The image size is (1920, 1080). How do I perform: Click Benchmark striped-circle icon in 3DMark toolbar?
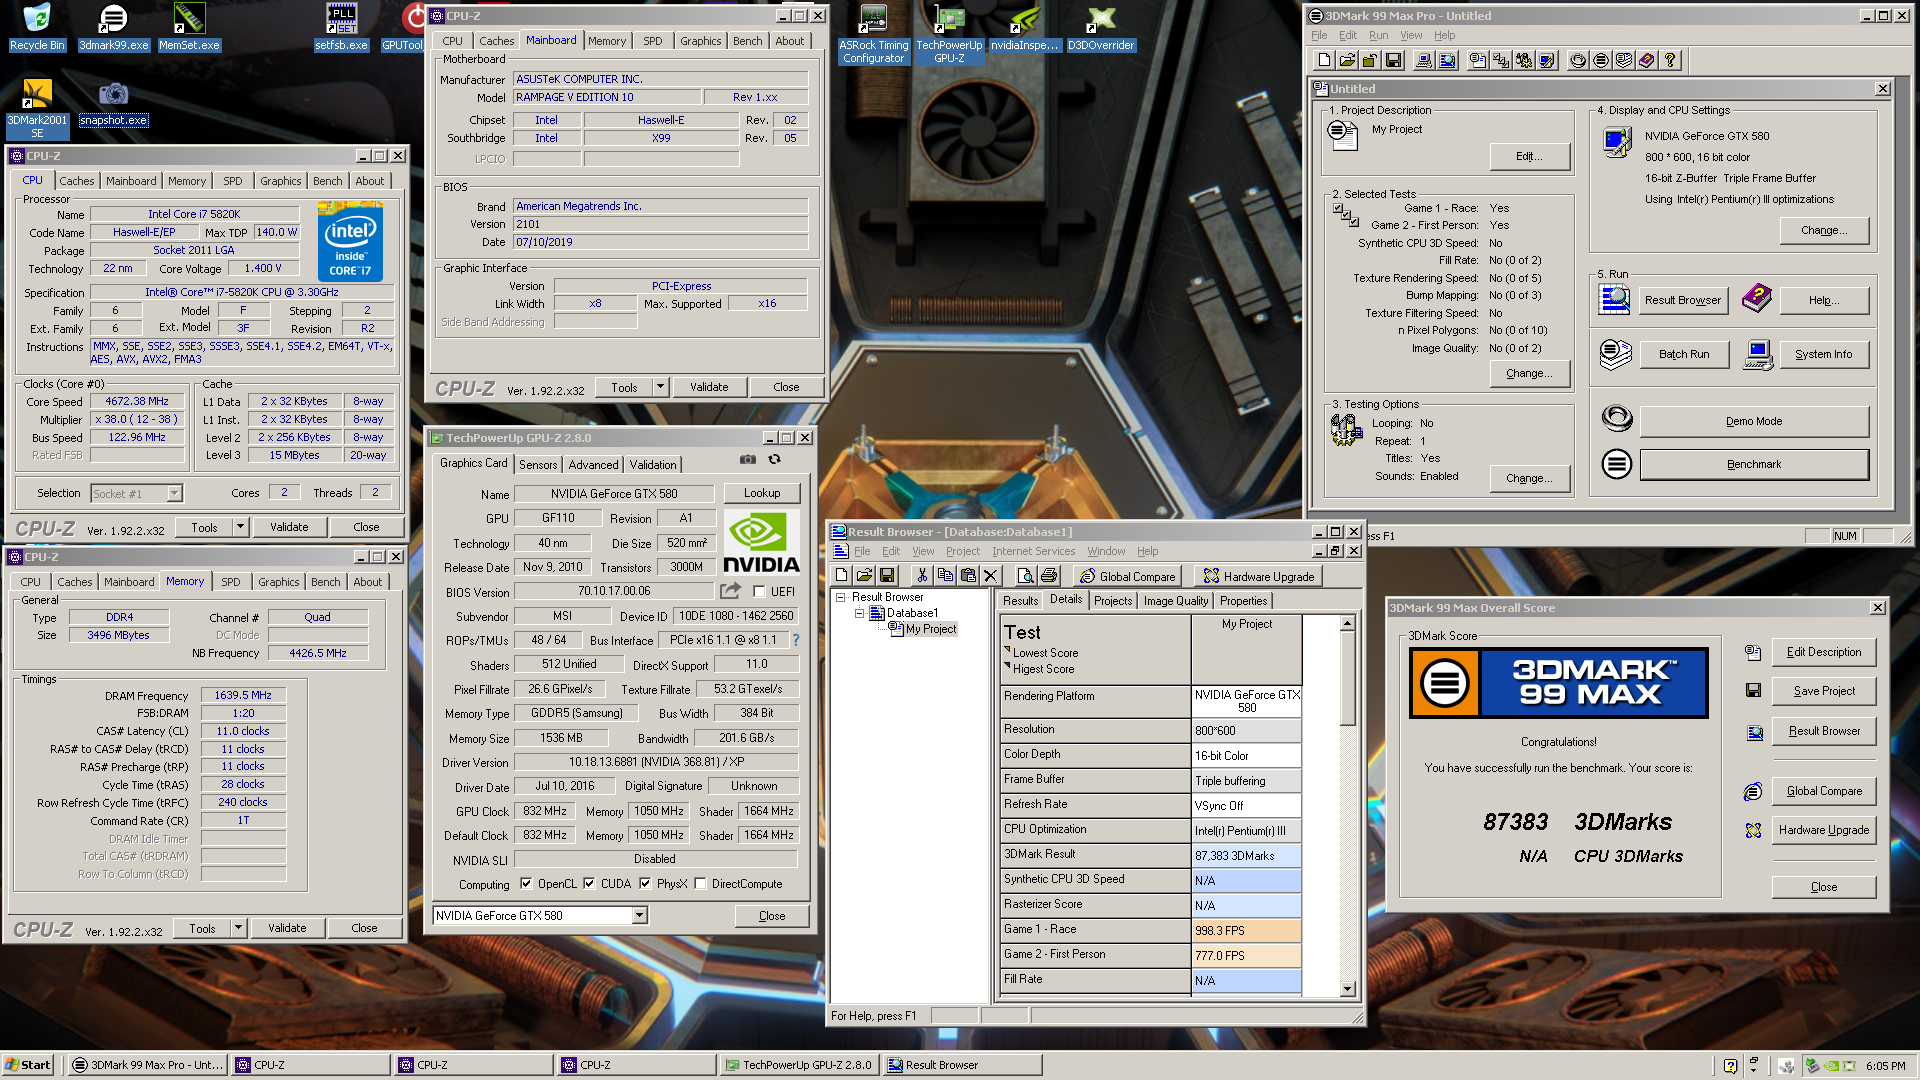click(1601, 61)
